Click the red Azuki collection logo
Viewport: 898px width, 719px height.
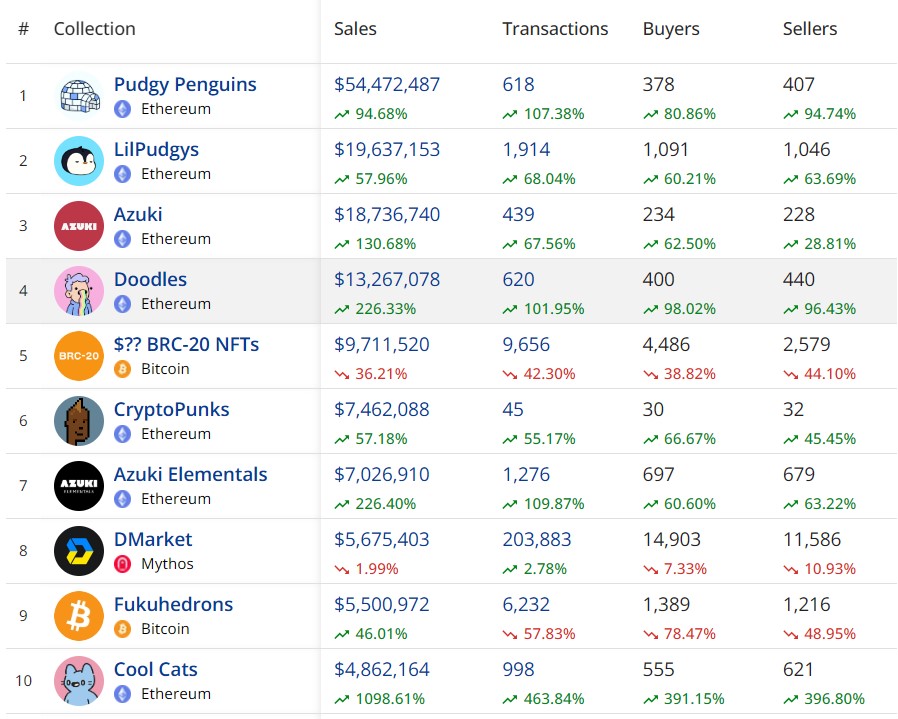tap(78, 226)
